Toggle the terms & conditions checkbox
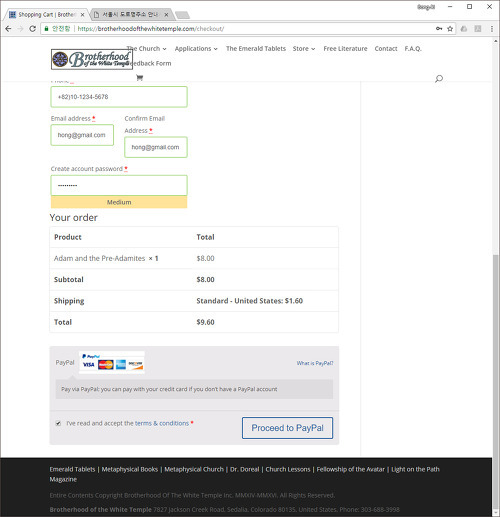This screenshot has height=517, width=500. (58, 423)
